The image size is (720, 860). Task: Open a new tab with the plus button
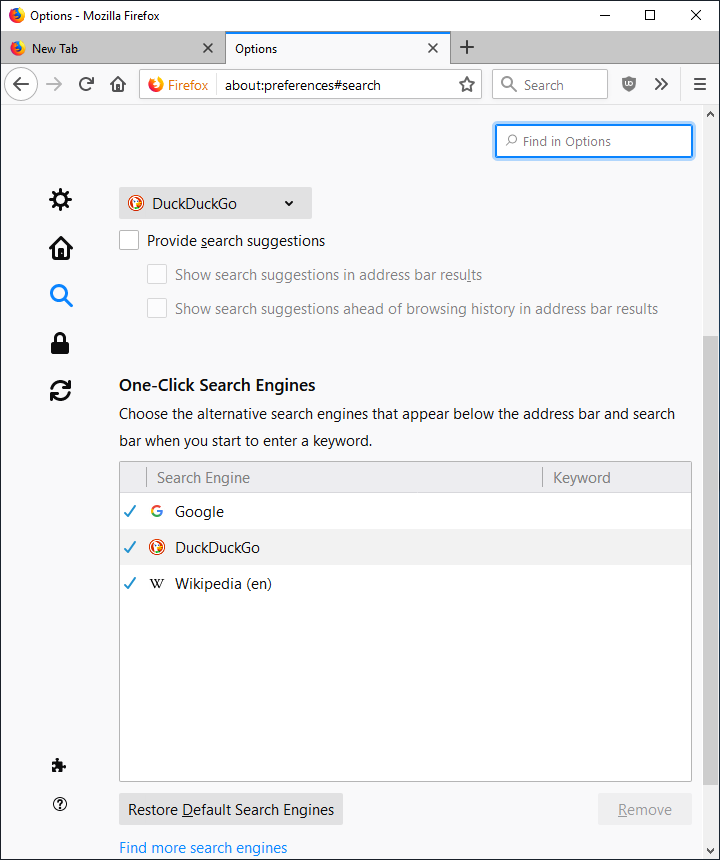[467, 47]
